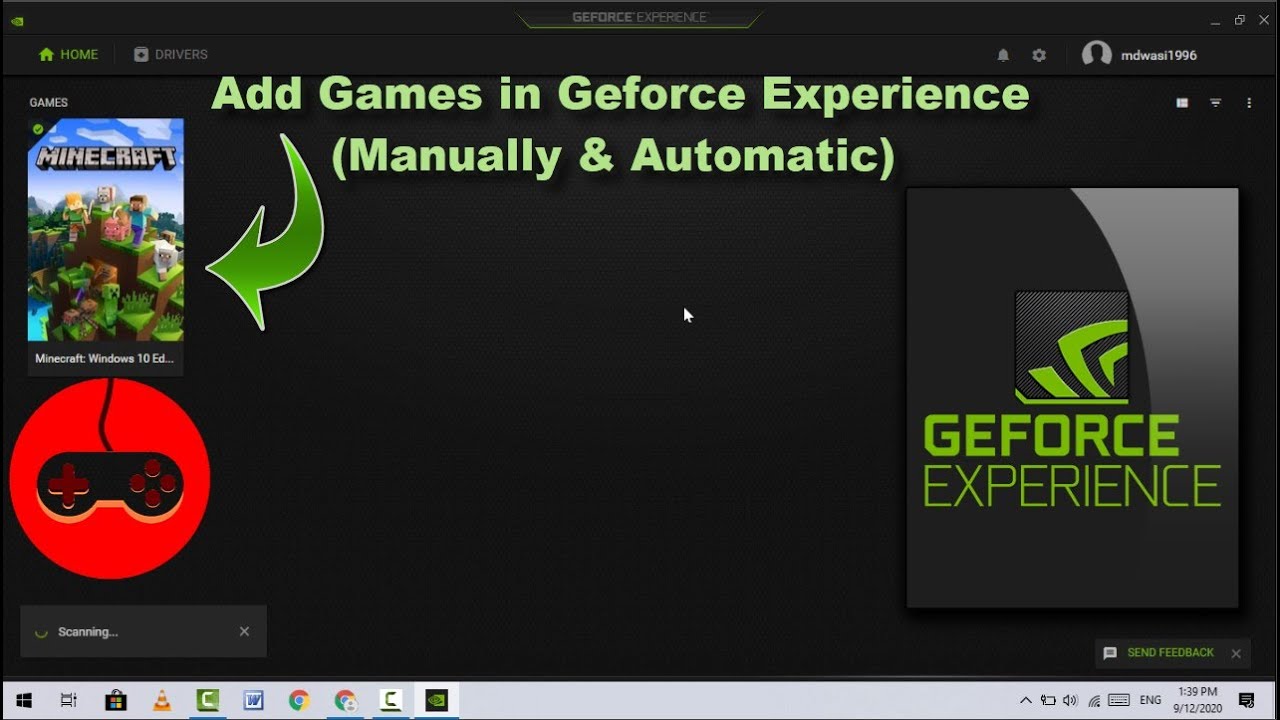Click the SEND FEEDBACK button

(1159, 653)
